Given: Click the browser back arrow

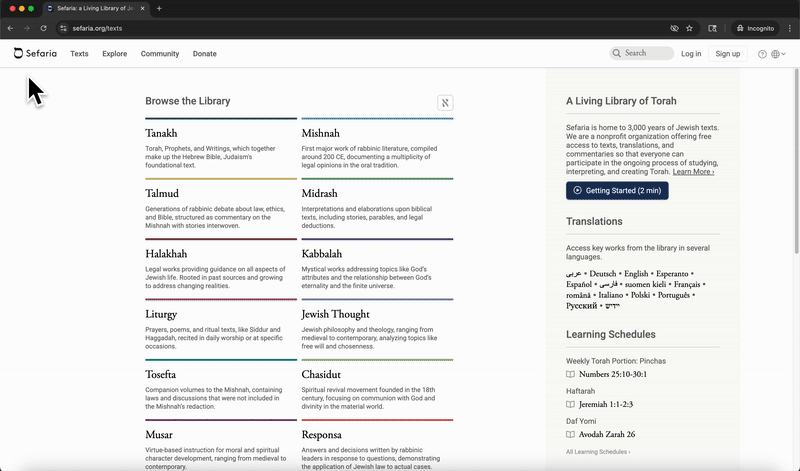Looking at the screenshot, I should point(10,29).
